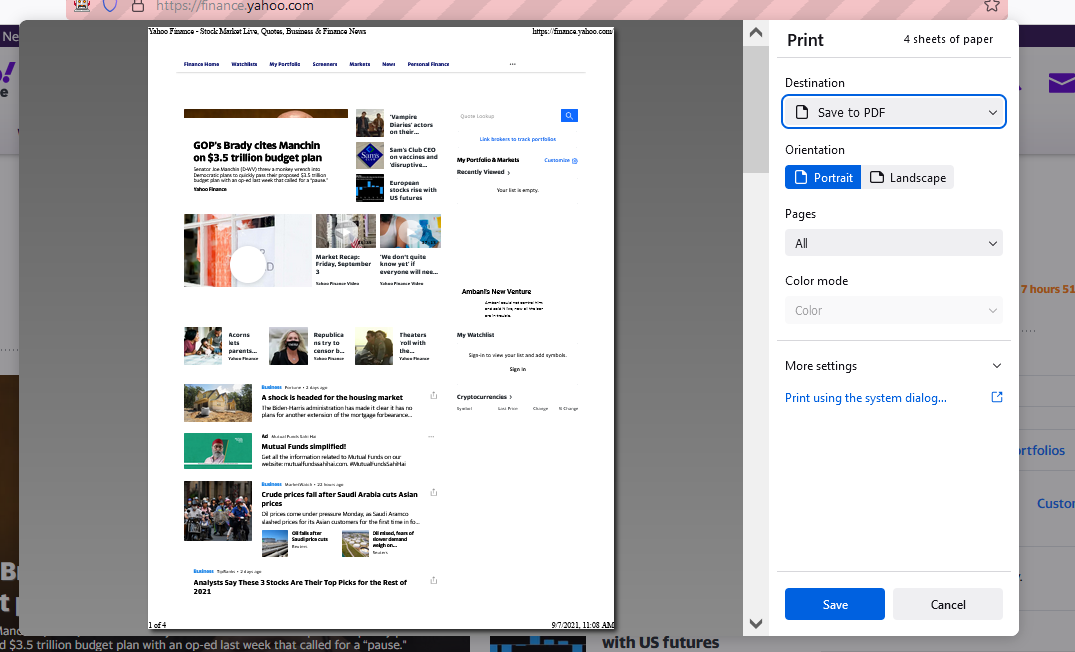Viewport: 1075px width, 652px height.
Task: Click share icon beside Analysts Say article
Action: [433, 580]
